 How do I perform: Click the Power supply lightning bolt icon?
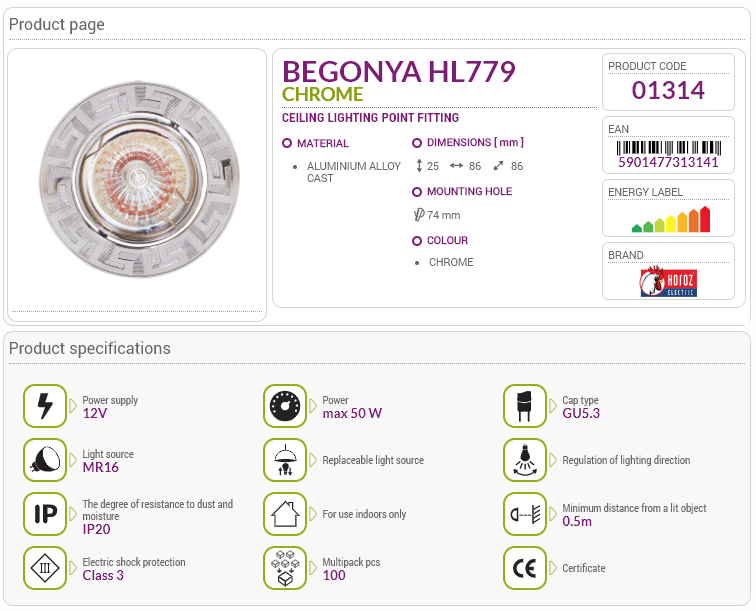[x=45, y=406]
